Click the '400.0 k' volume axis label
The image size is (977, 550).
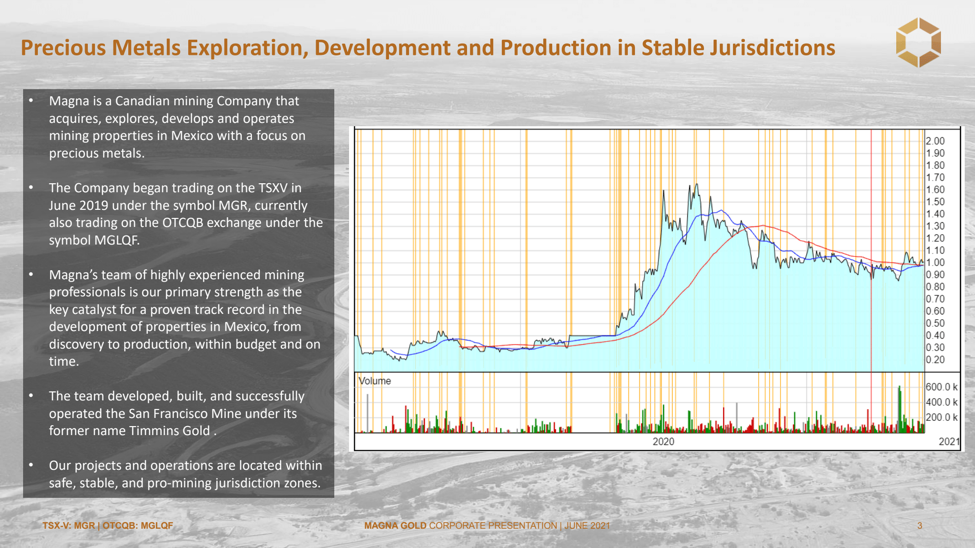point(942,402)
